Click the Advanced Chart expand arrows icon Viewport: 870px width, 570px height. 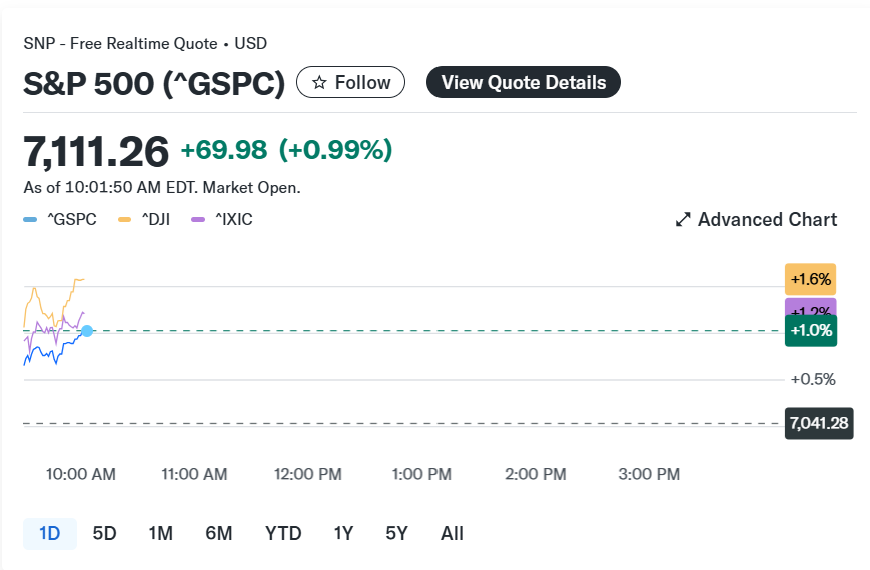tap(683, 220)
